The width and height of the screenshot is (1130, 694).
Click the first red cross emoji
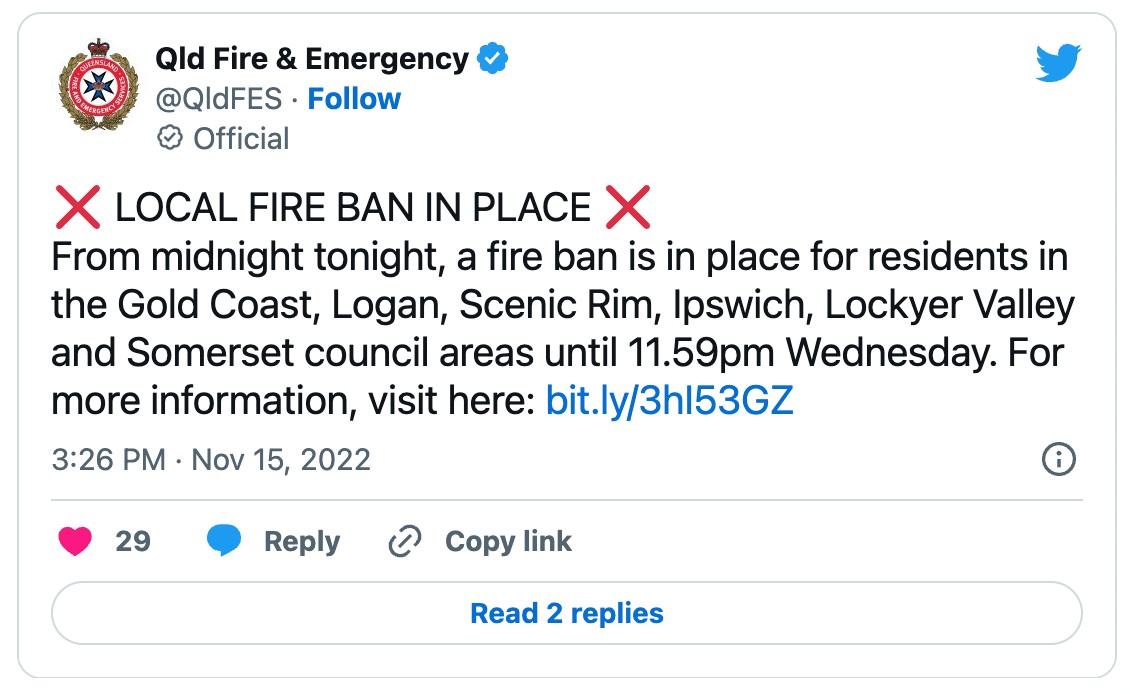tap(76, 208)
